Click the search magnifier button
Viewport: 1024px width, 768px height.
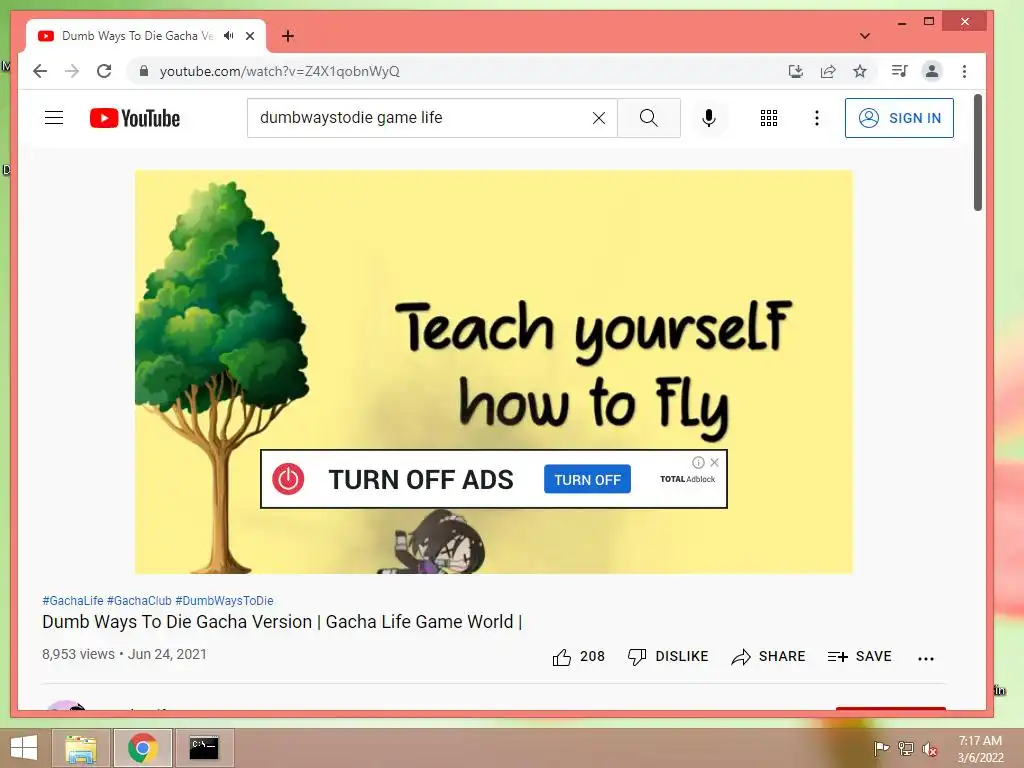click(x=648, y=118)
